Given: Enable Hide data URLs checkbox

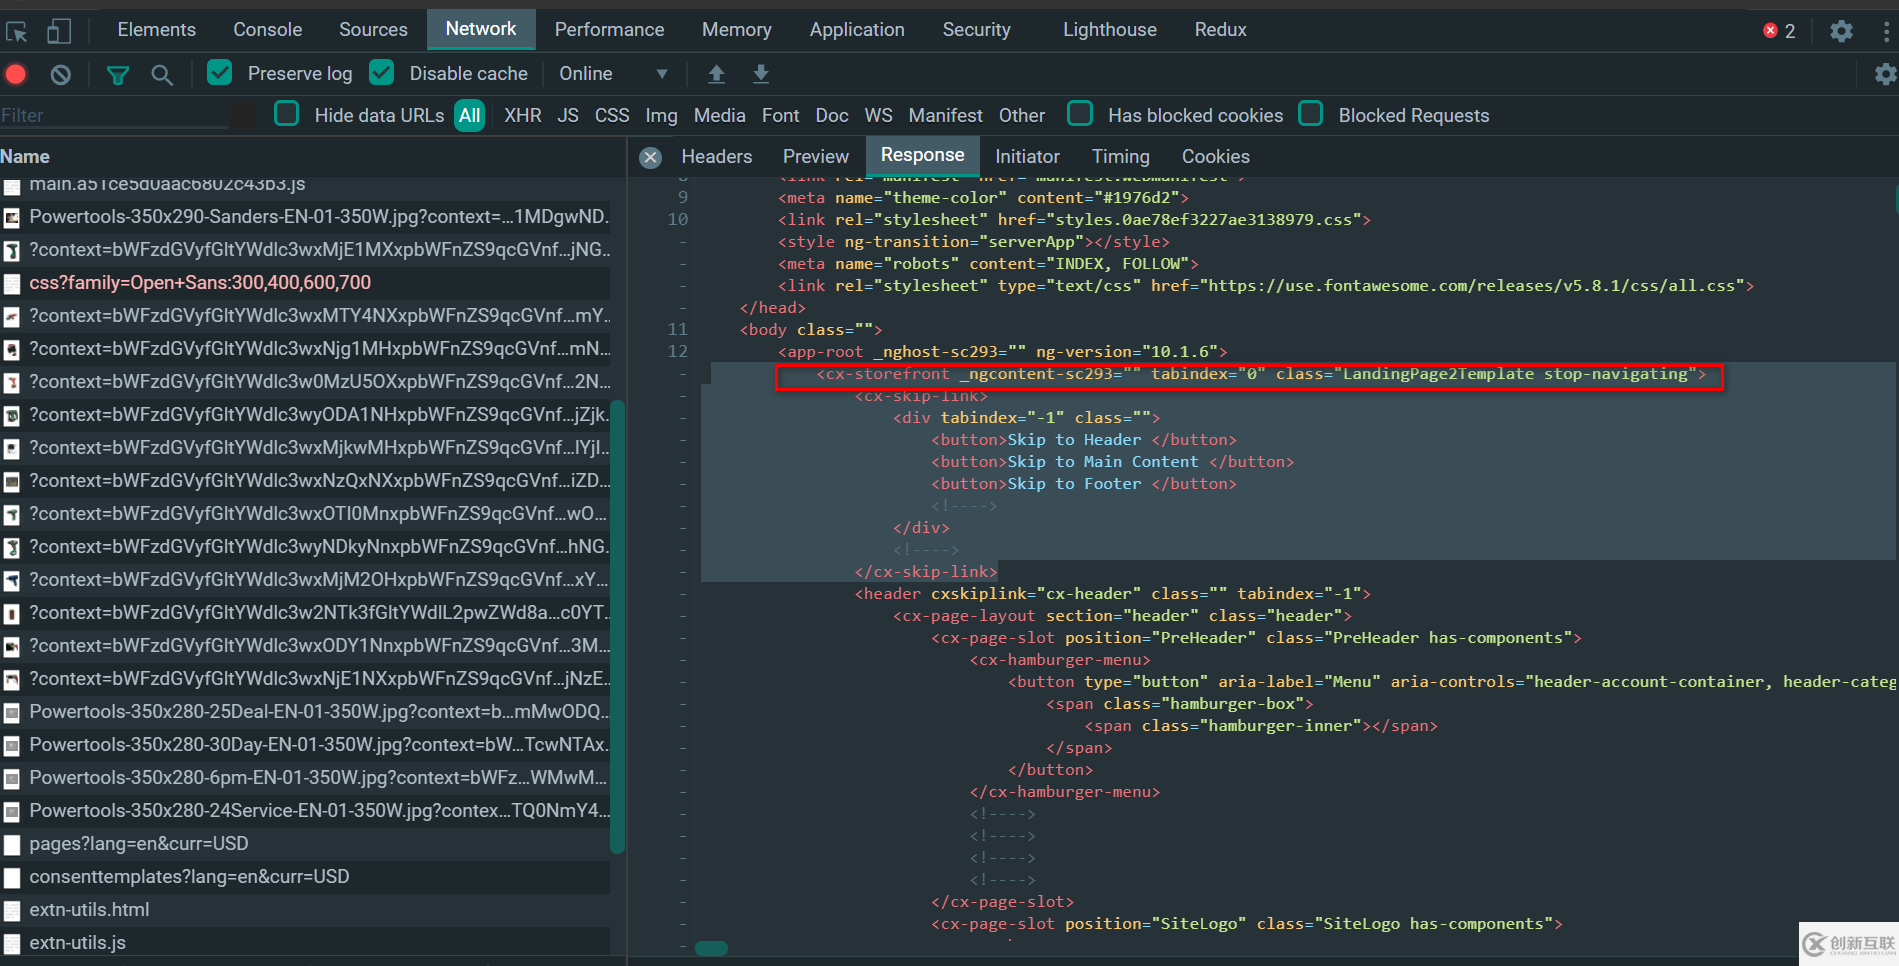Looking at the screenshot, I should point(287,113).
